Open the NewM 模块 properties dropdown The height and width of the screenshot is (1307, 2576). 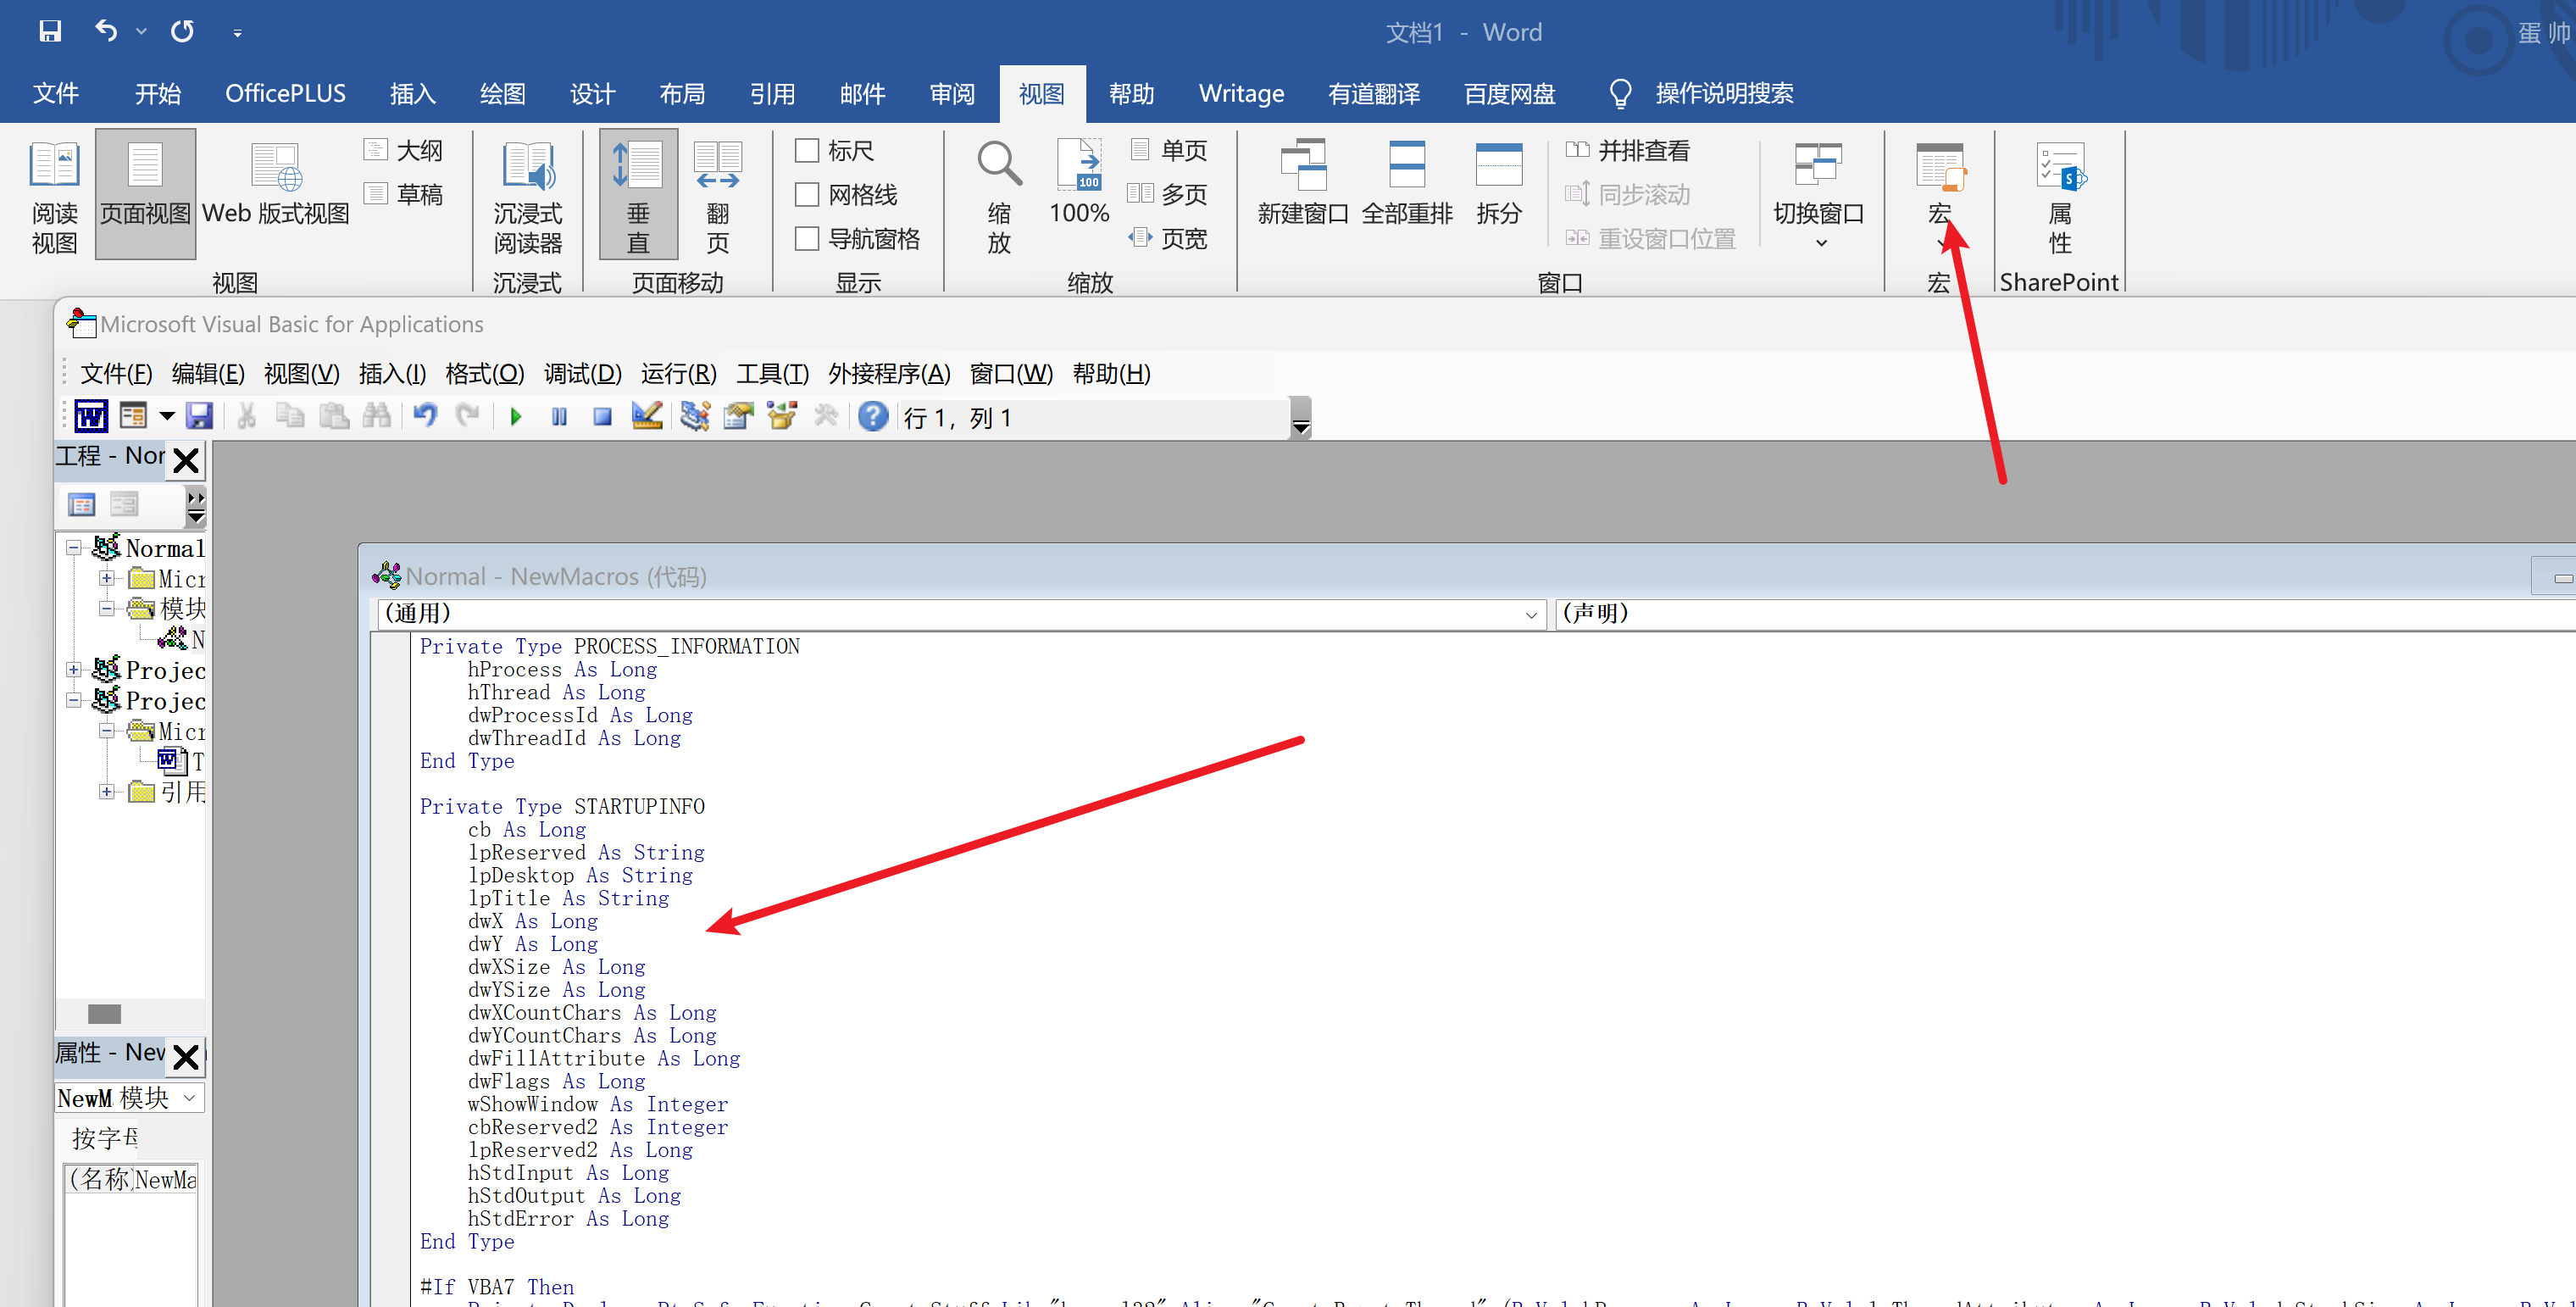(189, 1098)
